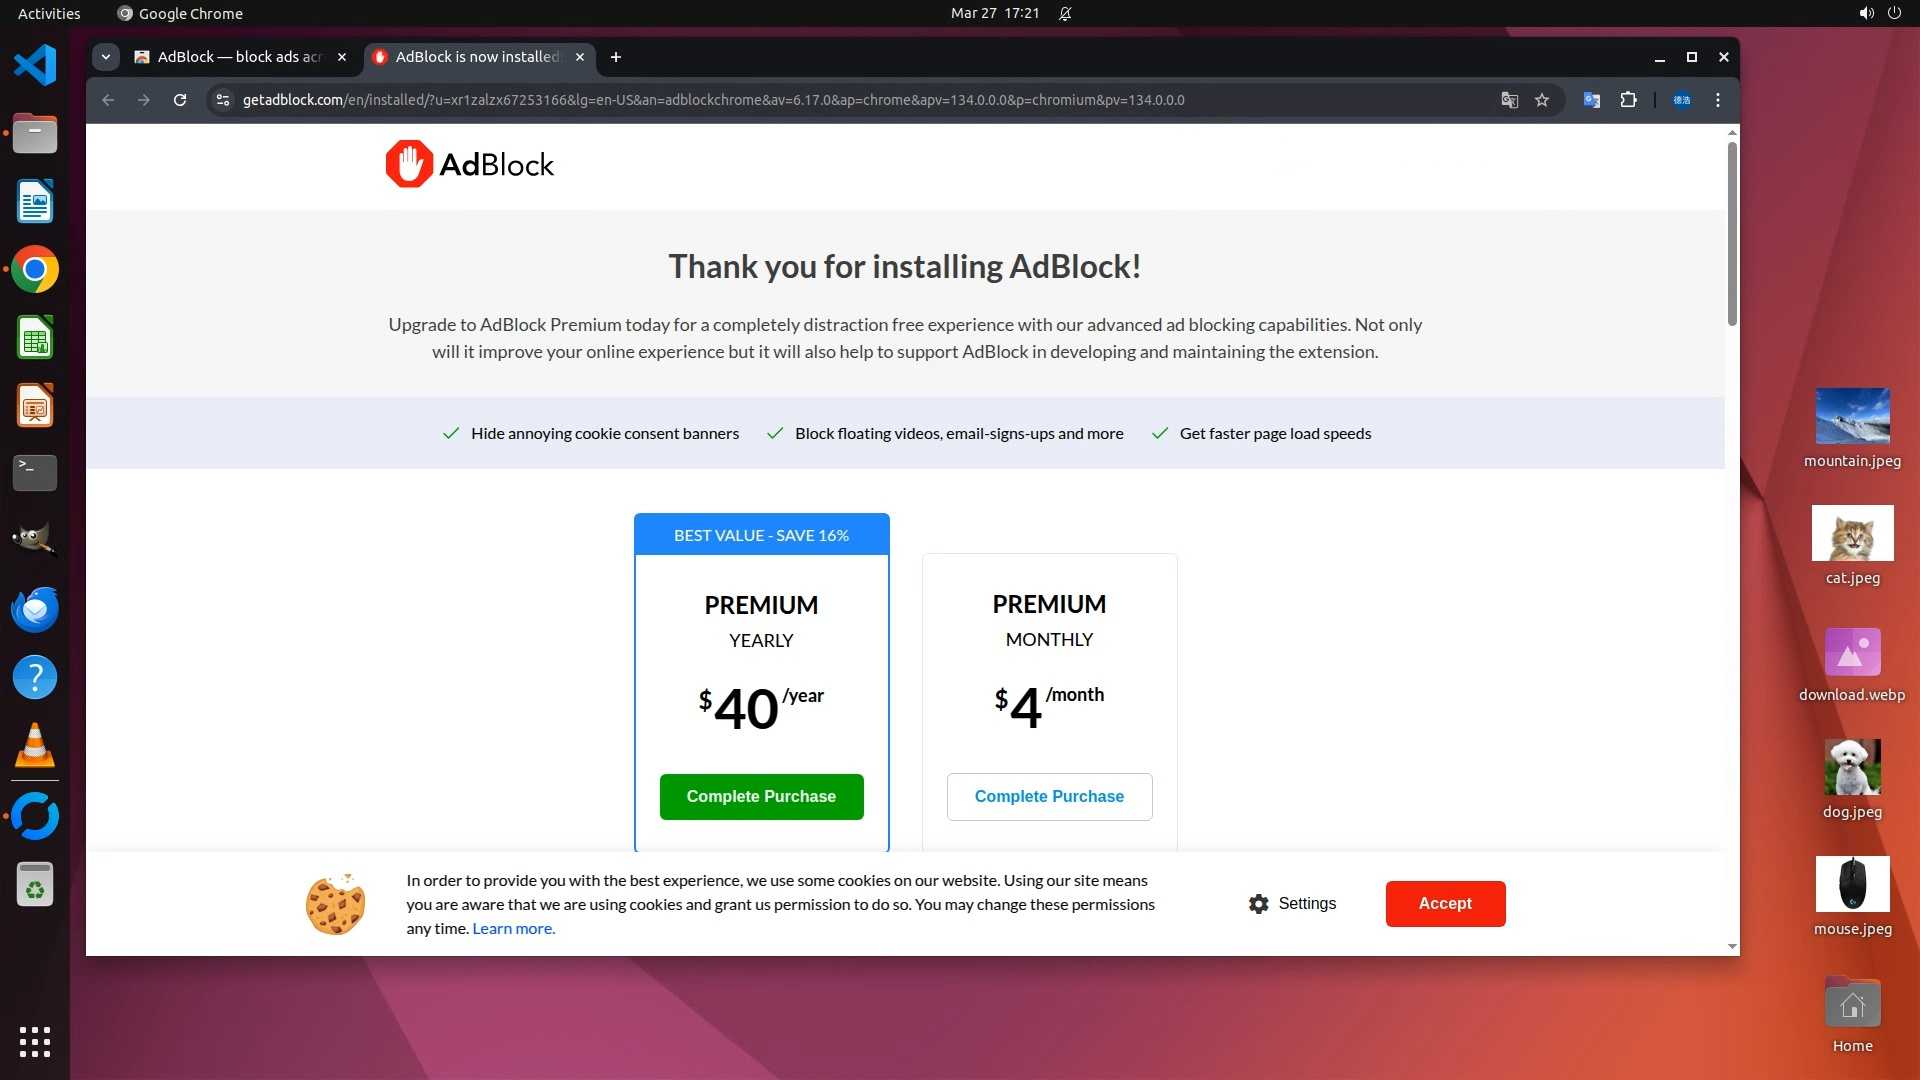Bookmark this page with star icon
Viewport: 1920px width, 1080px height.
(x=1542, y=100)
